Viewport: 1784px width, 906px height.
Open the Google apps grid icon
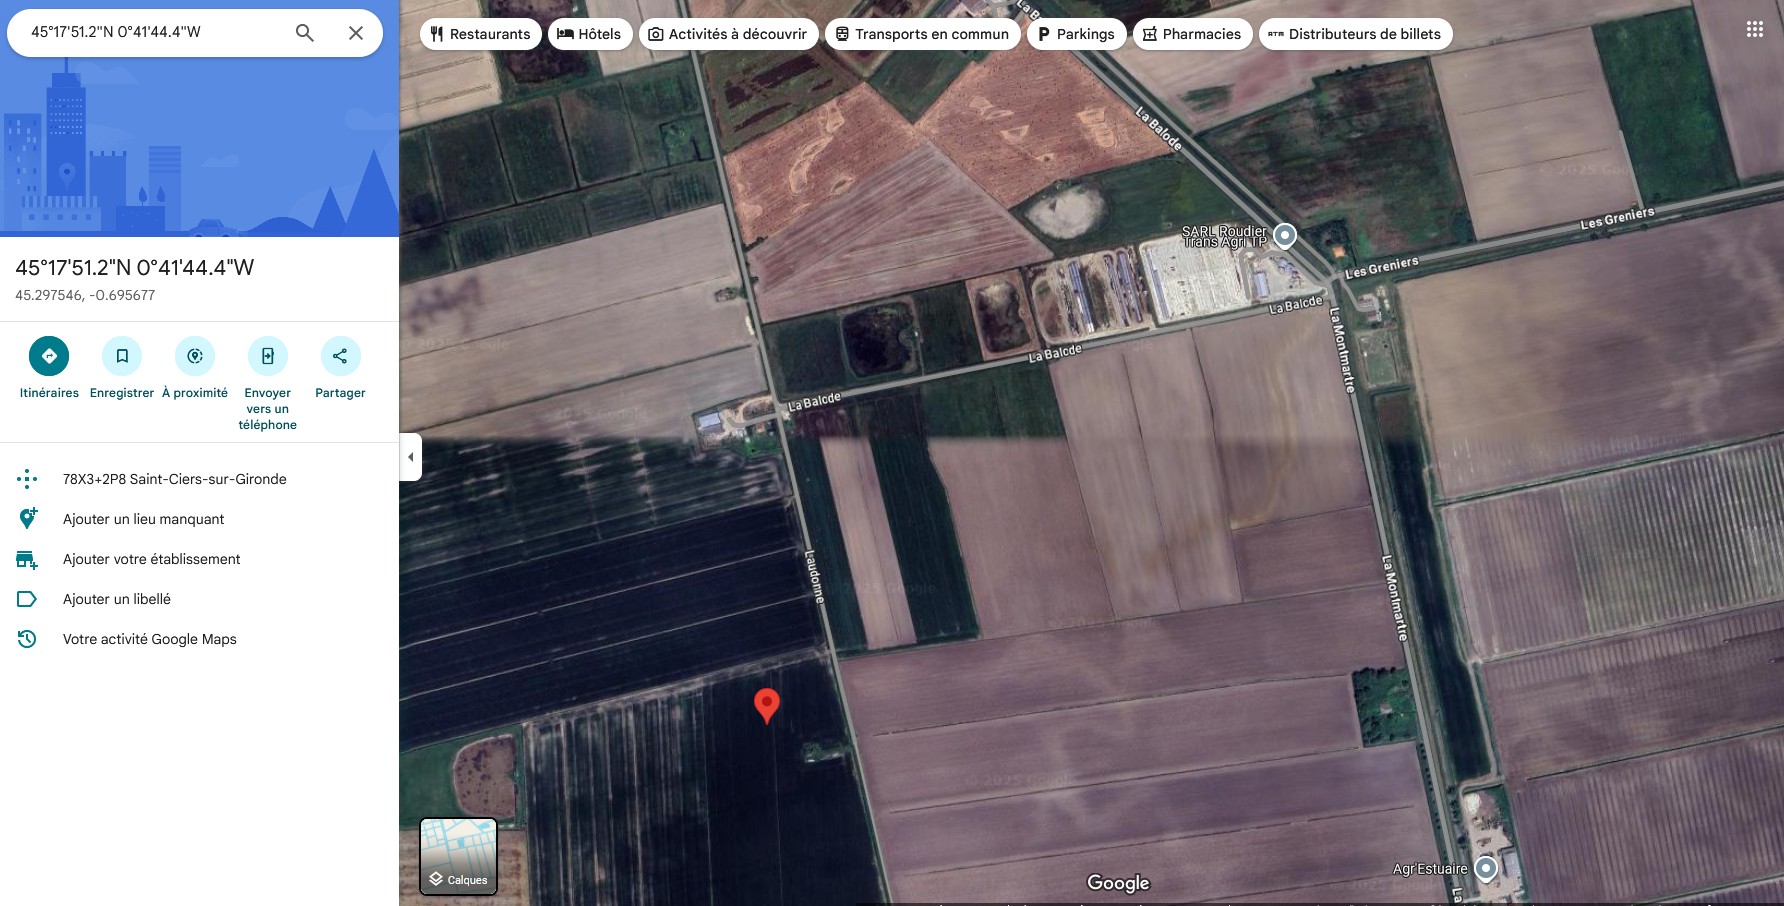coord(1754,29)
